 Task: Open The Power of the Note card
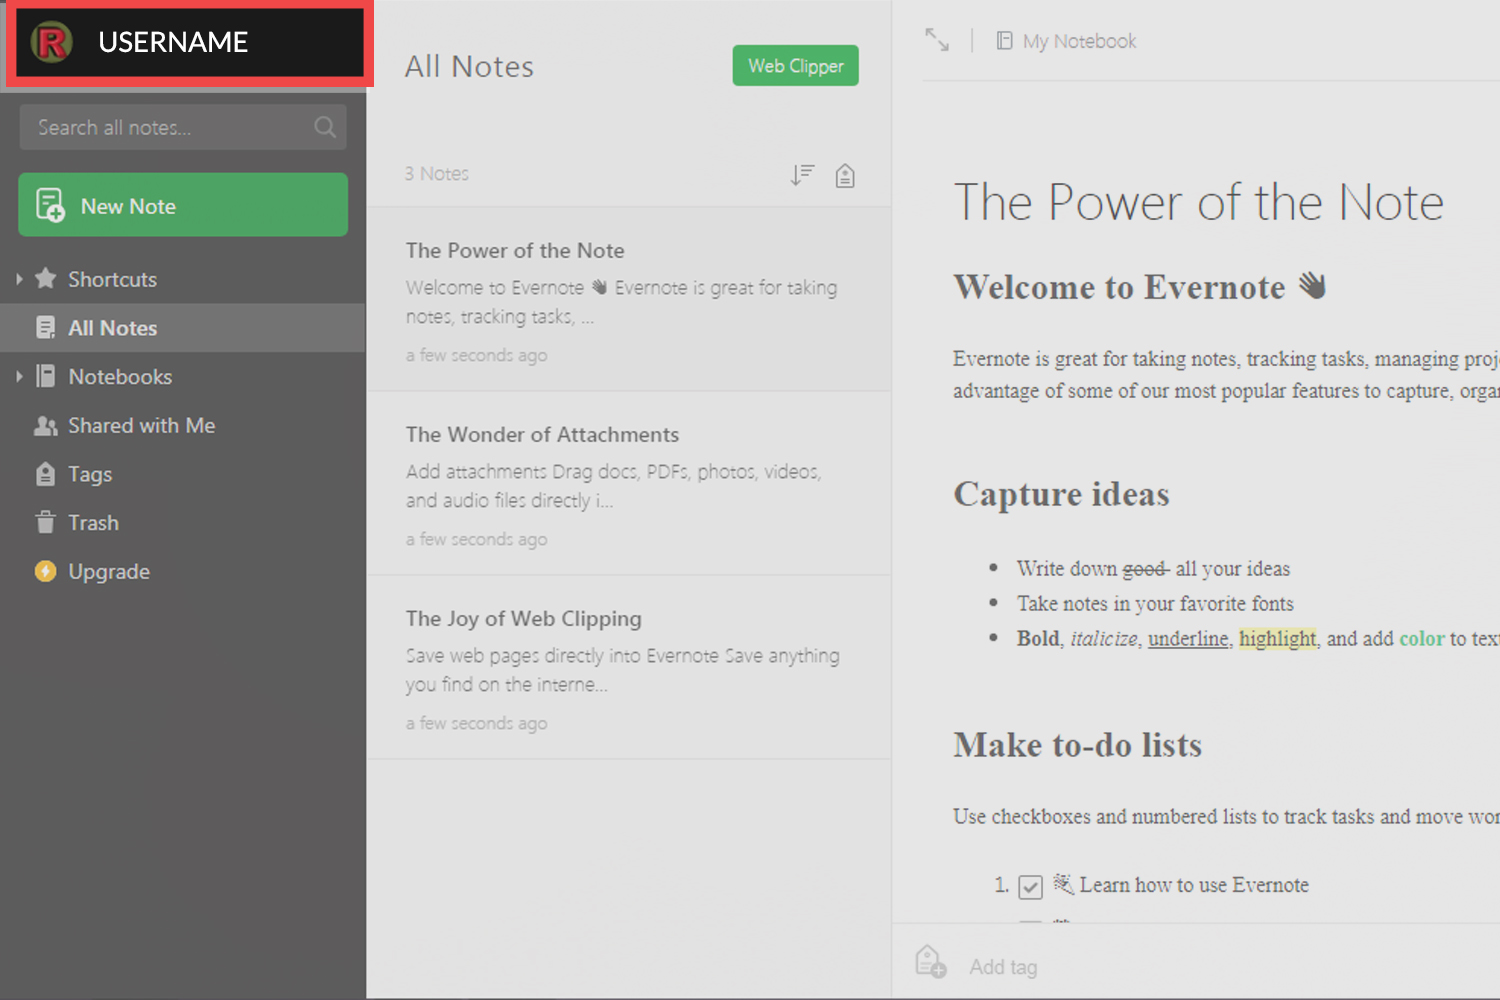tap(629, 299)
